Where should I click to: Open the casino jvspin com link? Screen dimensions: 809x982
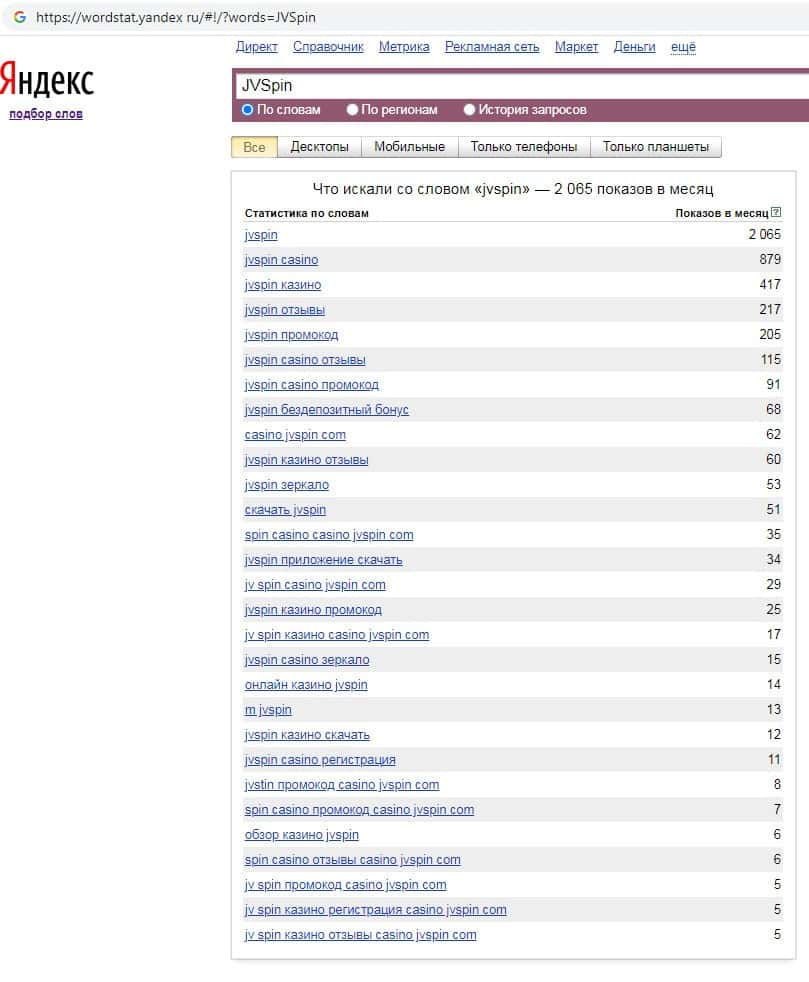tap(295, 435)
